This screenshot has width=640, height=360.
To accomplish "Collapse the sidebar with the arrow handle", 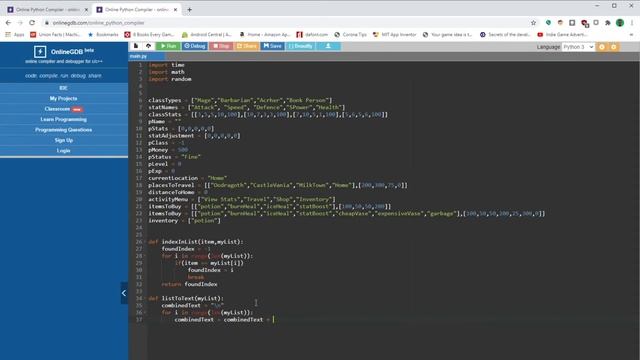I will [124, 293].
